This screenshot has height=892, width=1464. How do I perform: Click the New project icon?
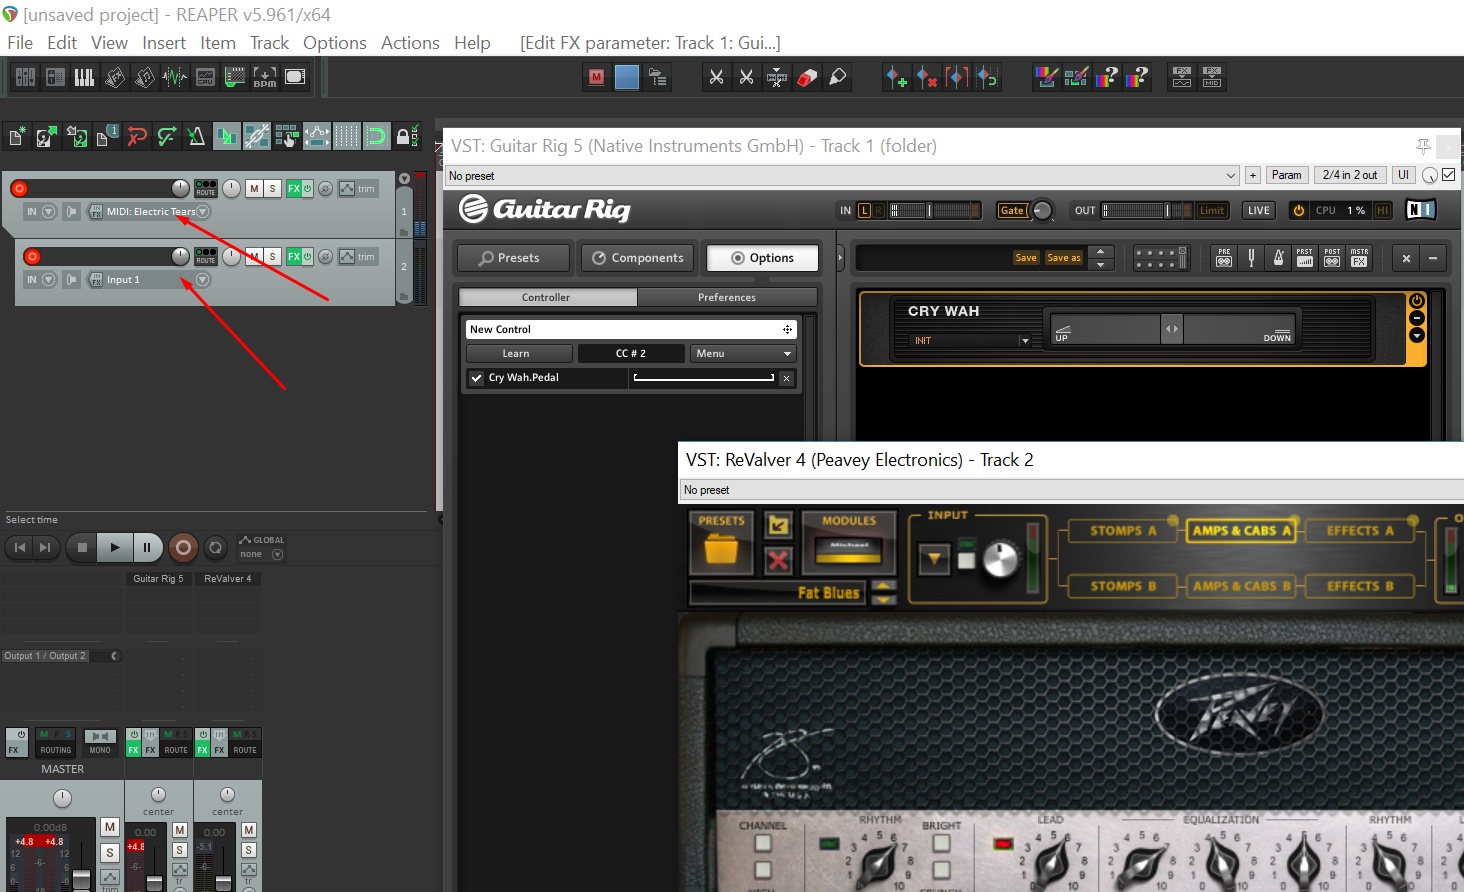(17, 136)
